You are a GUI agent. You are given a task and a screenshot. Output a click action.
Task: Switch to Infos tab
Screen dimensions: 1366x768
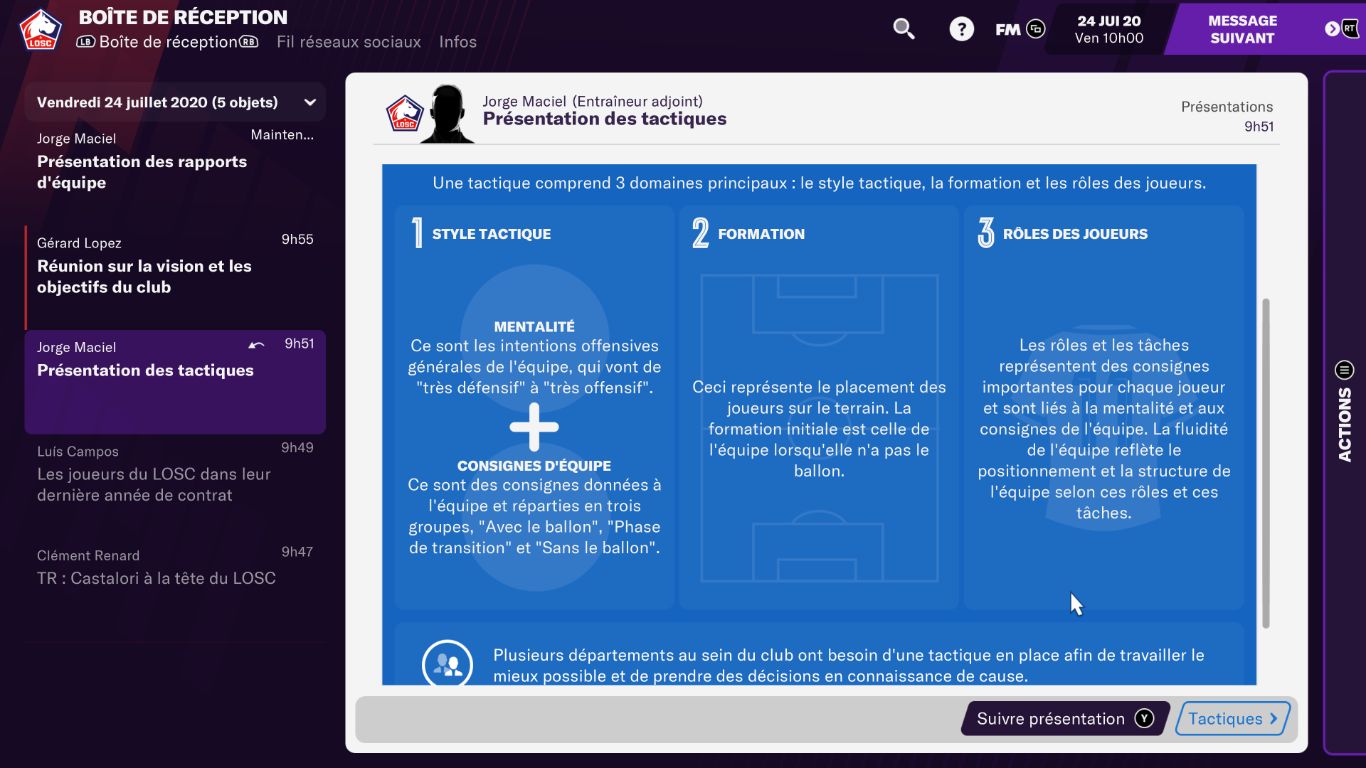(x=458, y=42)
